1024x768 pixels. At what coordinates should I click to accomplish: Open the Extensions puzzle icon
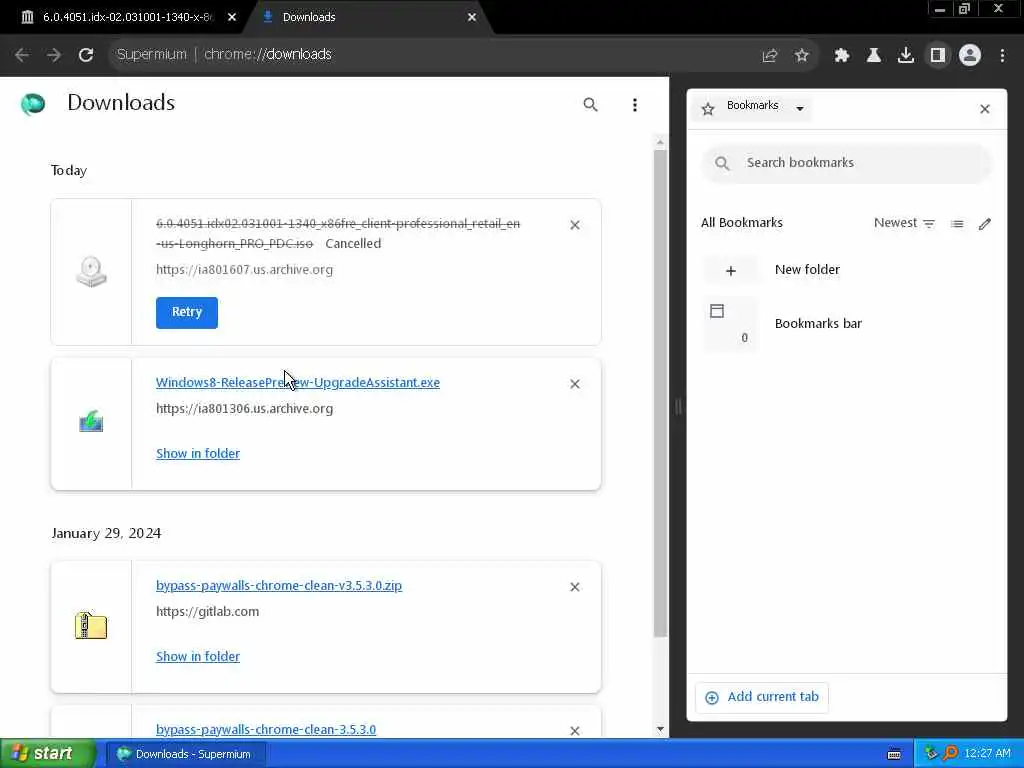[841, 56]
